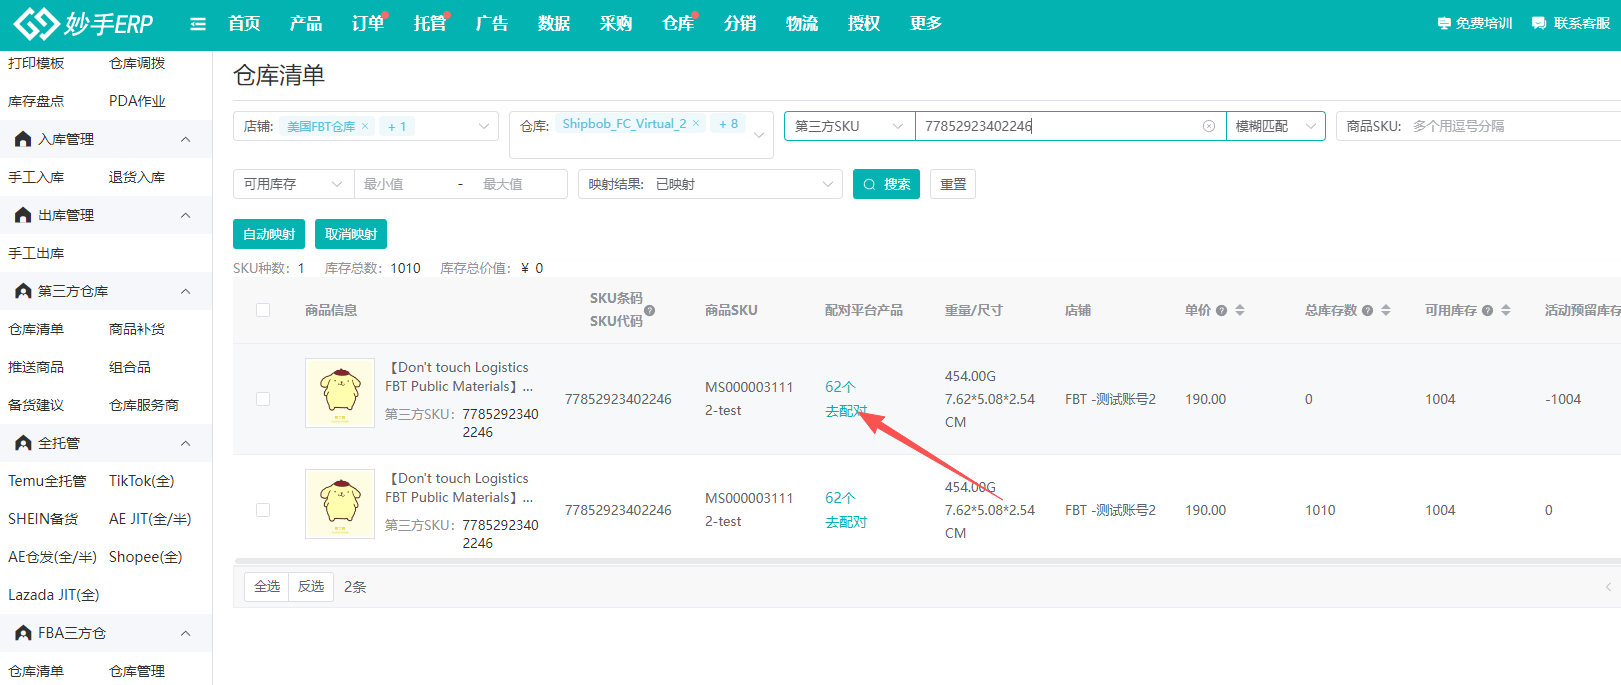Open 免费培训 in the top bar

click(1475, 23)
